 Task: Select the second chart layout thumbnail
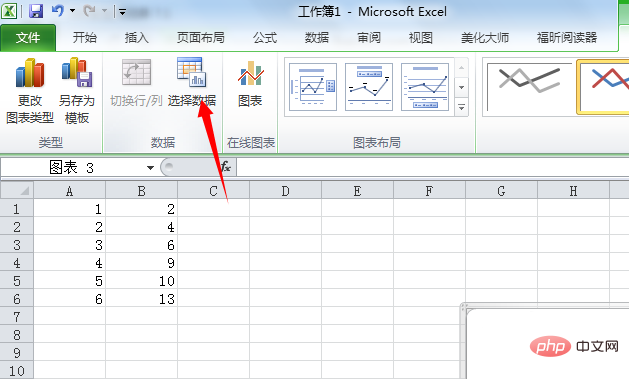pyautogui.click(x=369, y=87)
